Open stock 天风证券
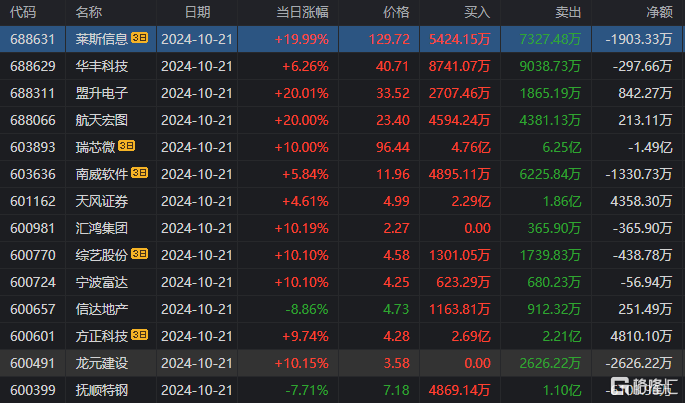Image resolution: width=685 pixels, height=403 pixels. (x=101, y=202)
